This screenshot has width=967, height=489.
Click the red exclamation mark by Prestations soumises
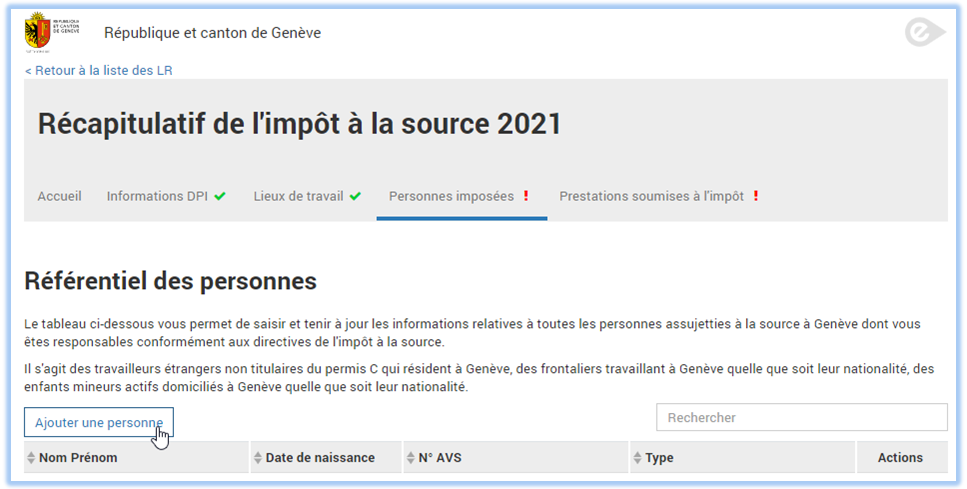(x=755, y=196)
